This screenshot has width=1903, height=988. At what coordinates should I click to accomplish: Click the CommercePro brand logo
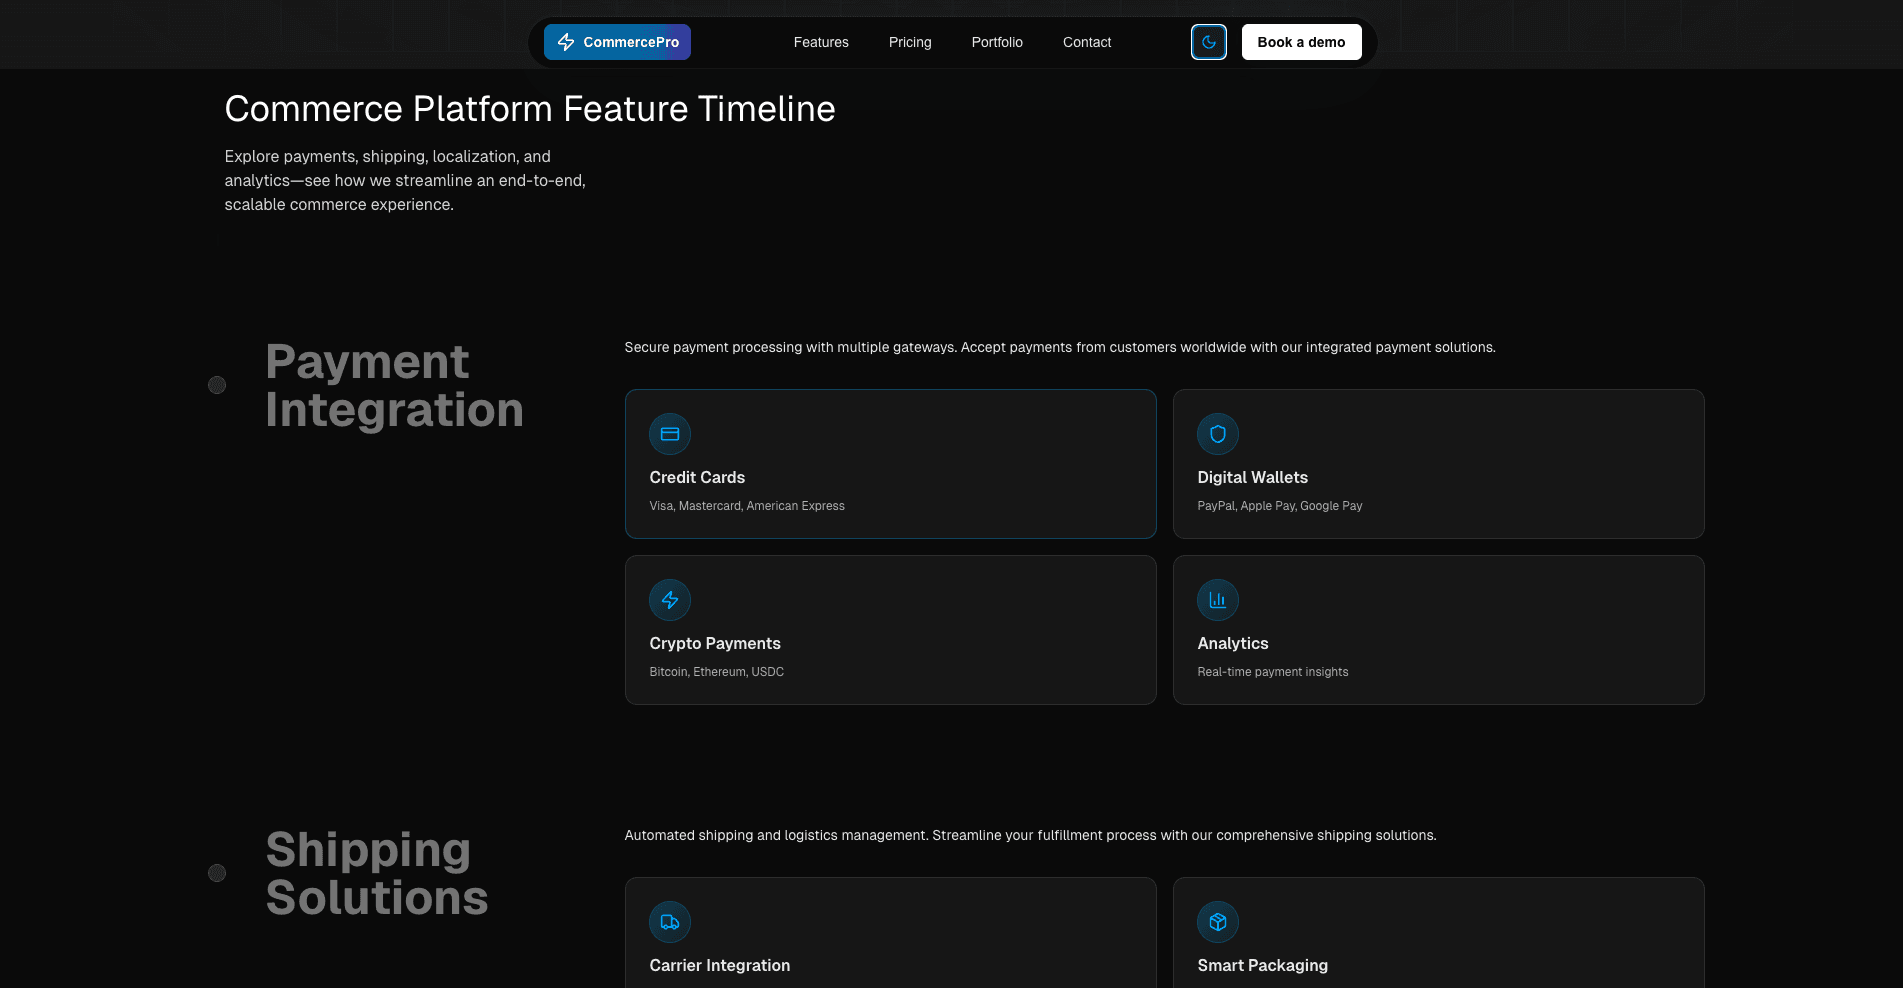(x=617, y=42)
